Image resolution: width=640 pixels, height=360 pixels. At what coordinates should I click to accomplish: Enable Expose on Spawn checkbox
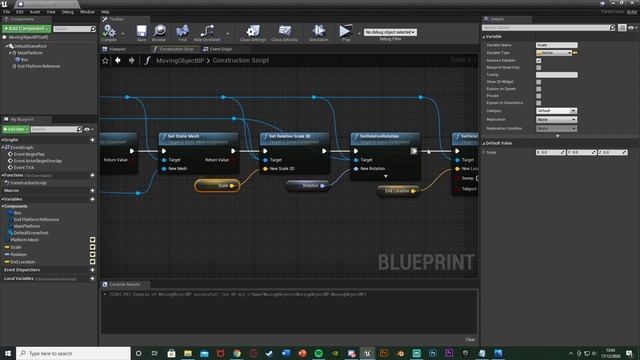pyautogui.click(x=538, y=89)
